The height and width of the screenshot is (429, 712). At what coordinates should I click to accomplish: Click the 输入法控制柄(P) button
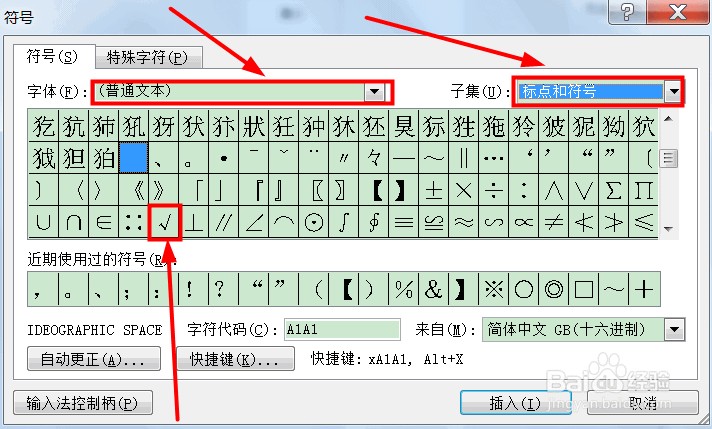pos(83,403)
